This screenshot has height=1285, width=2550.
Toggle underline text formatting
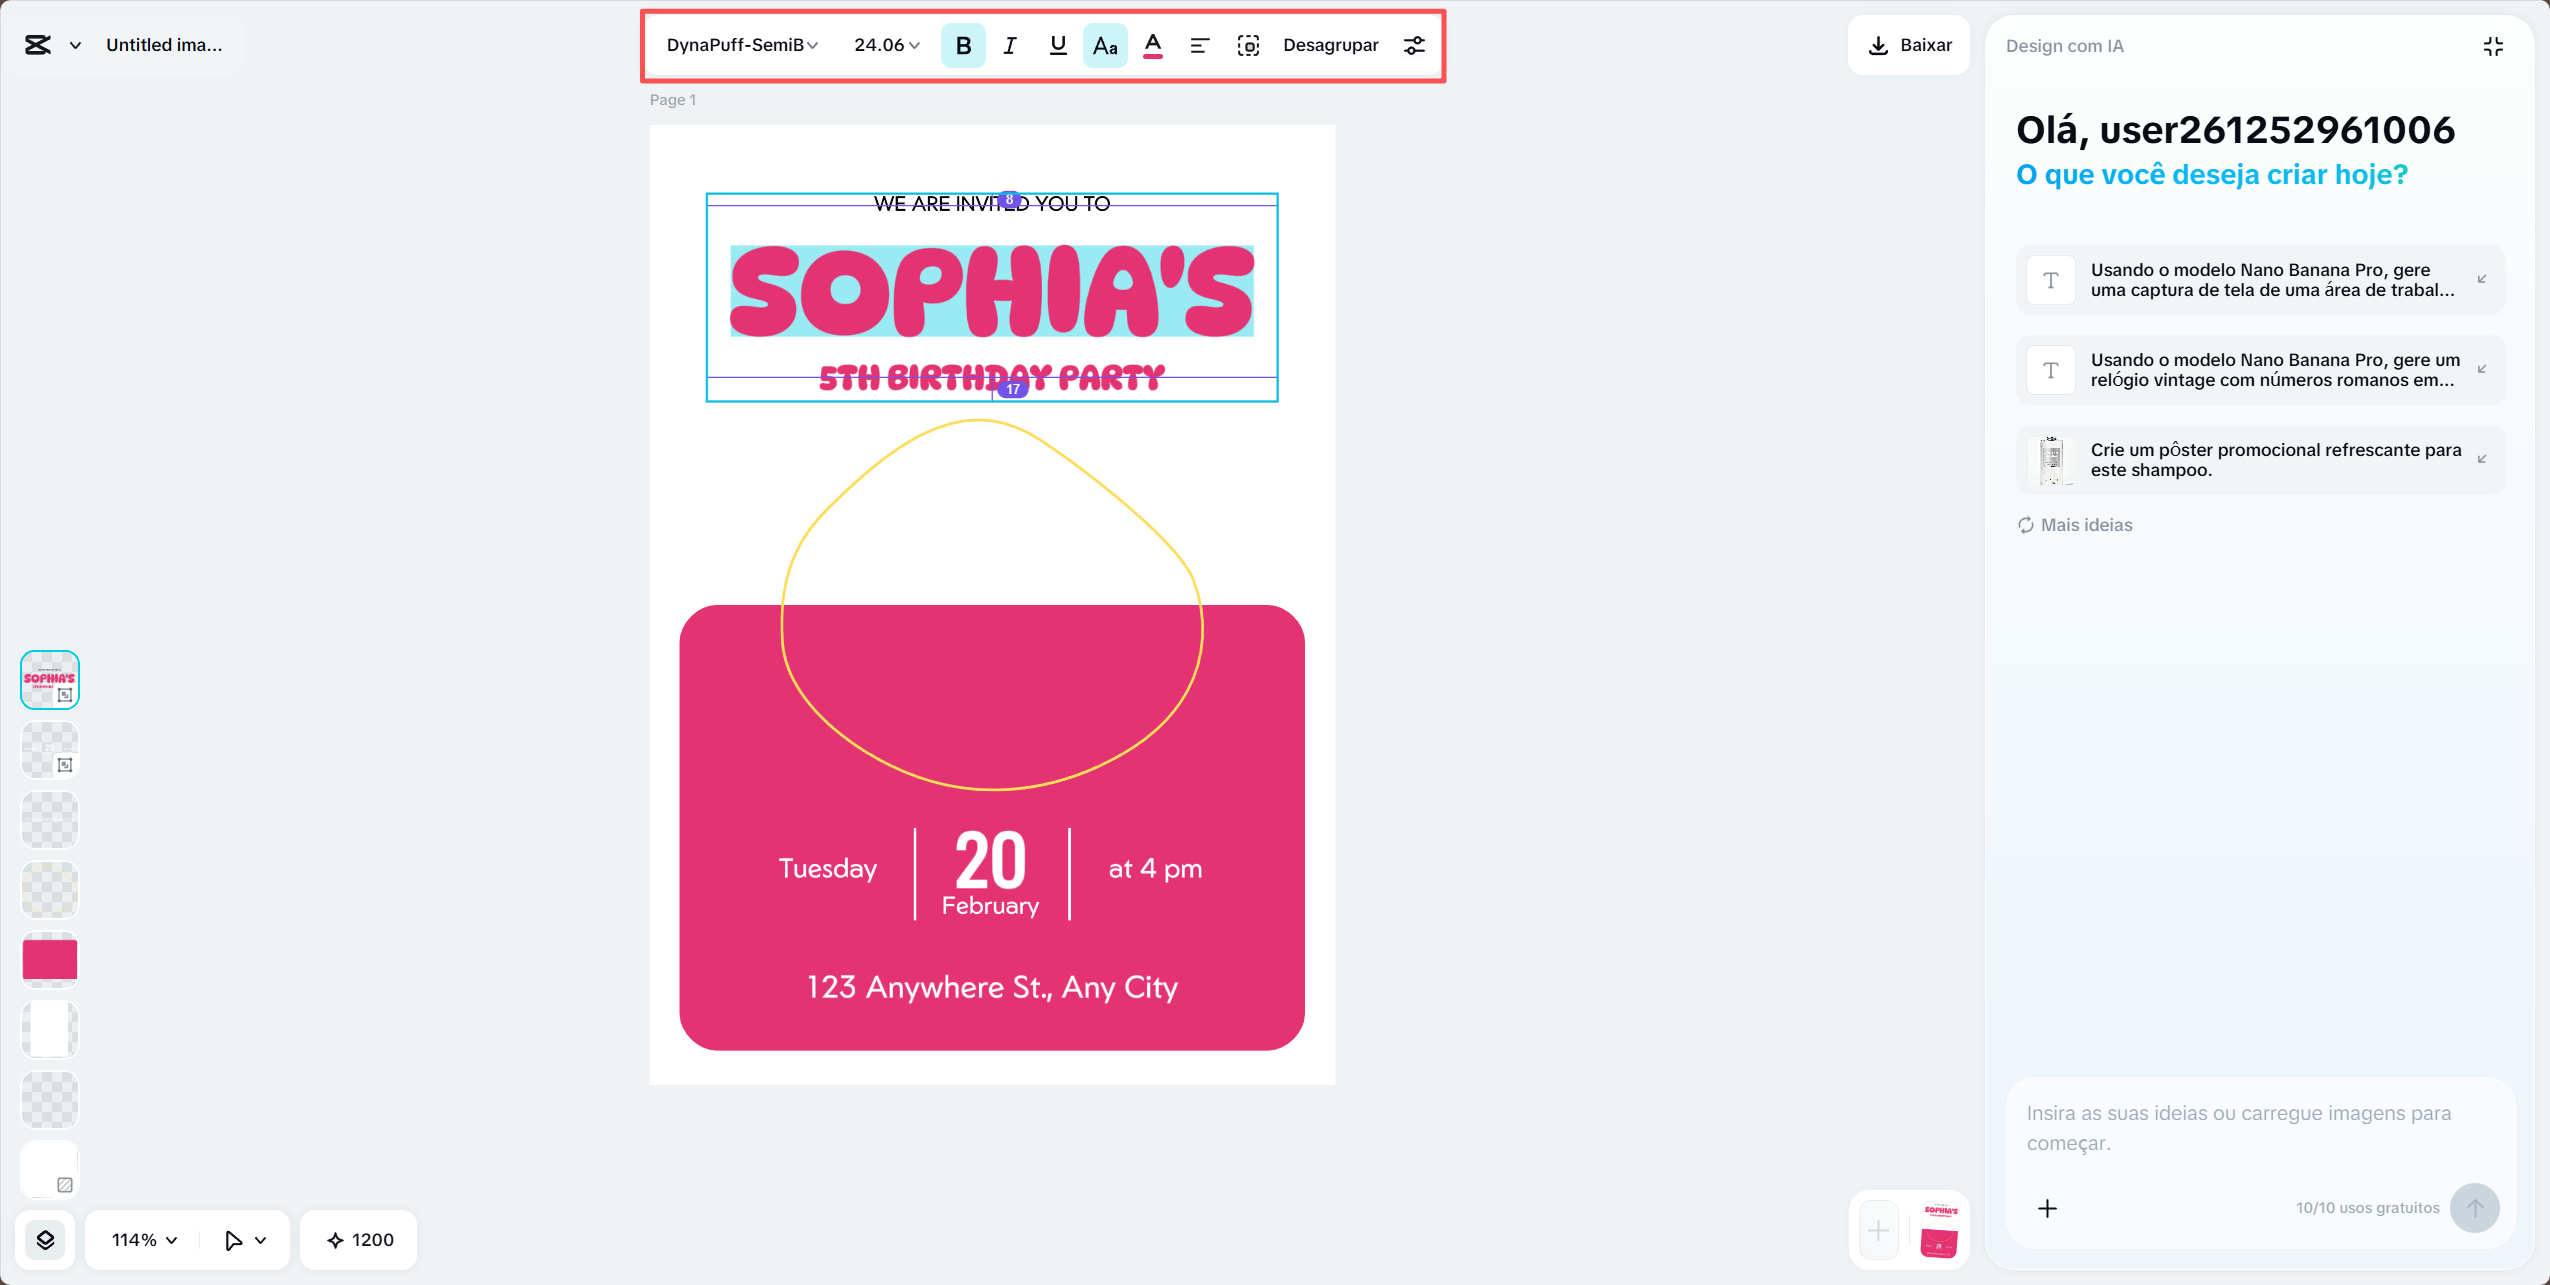click(x=1058, y=46)
